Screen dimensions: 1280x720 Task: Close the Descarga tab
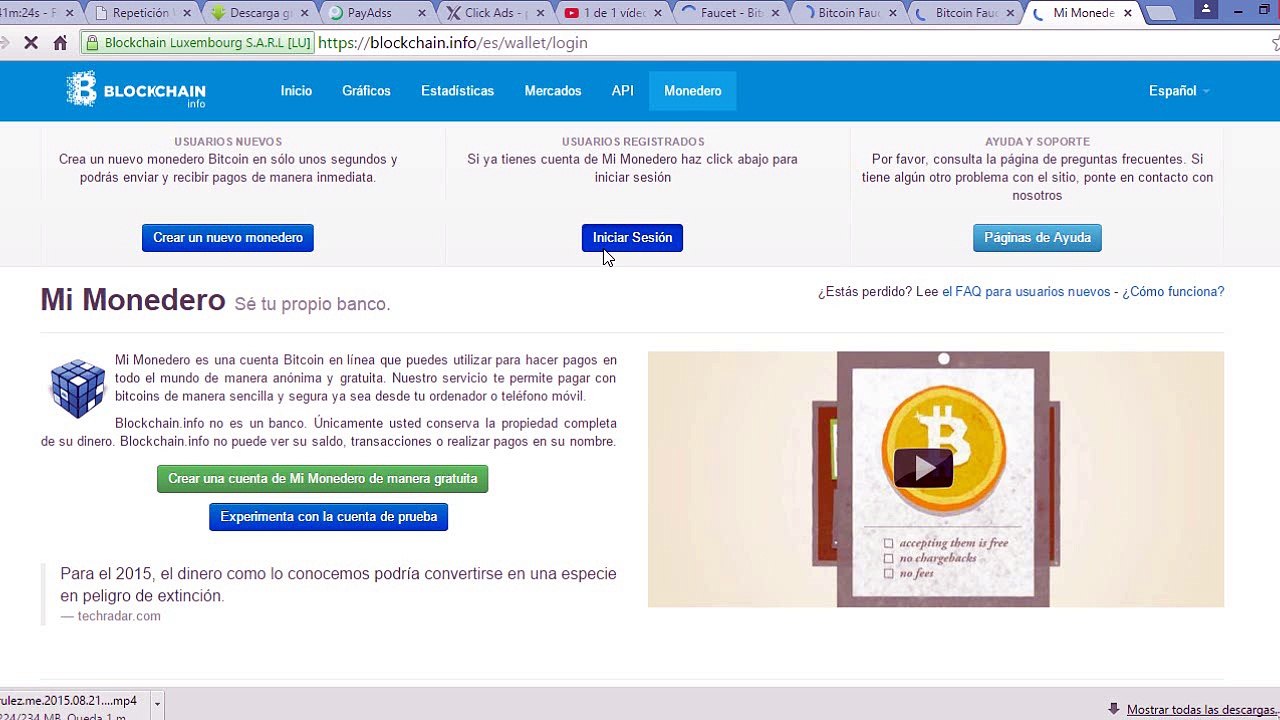coord(304,13)
